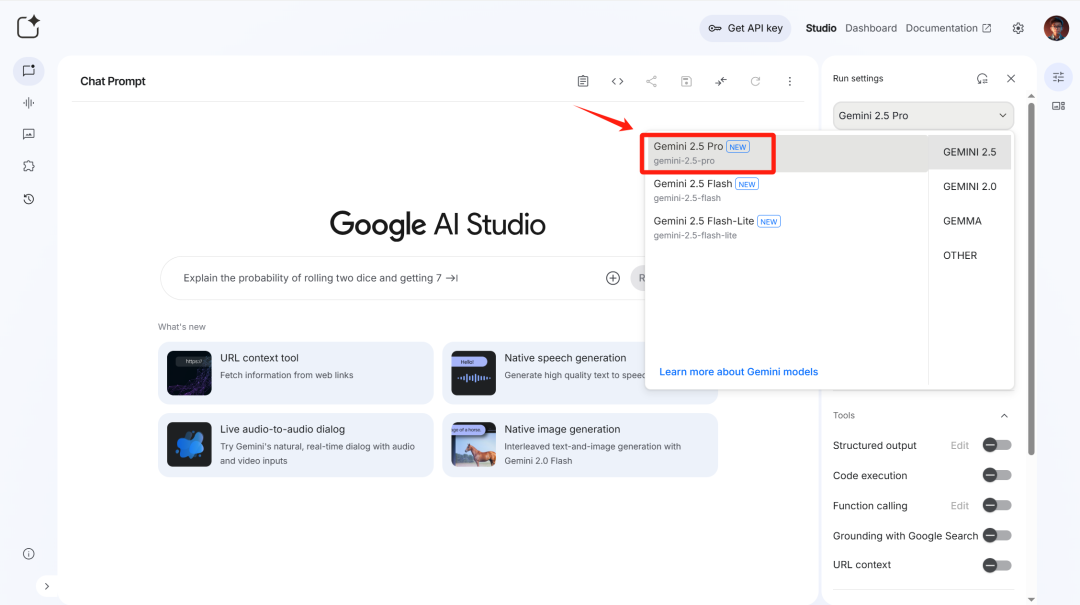1080x605 pixels.
Task: Select the GEMMA model category
Action: click(x=969, y=221)
